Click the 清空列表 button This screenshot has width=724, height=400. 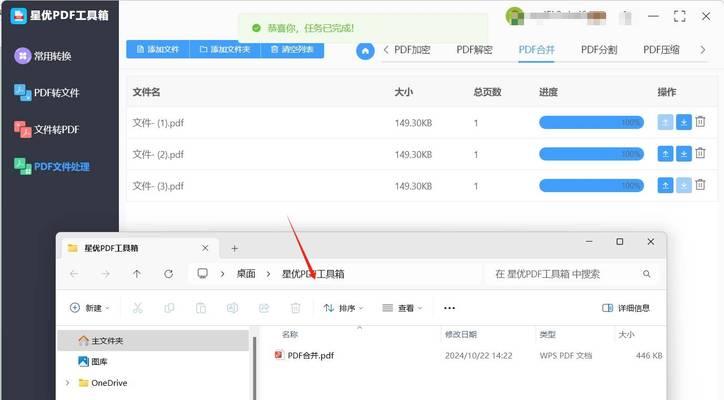[x=292, y=49]
